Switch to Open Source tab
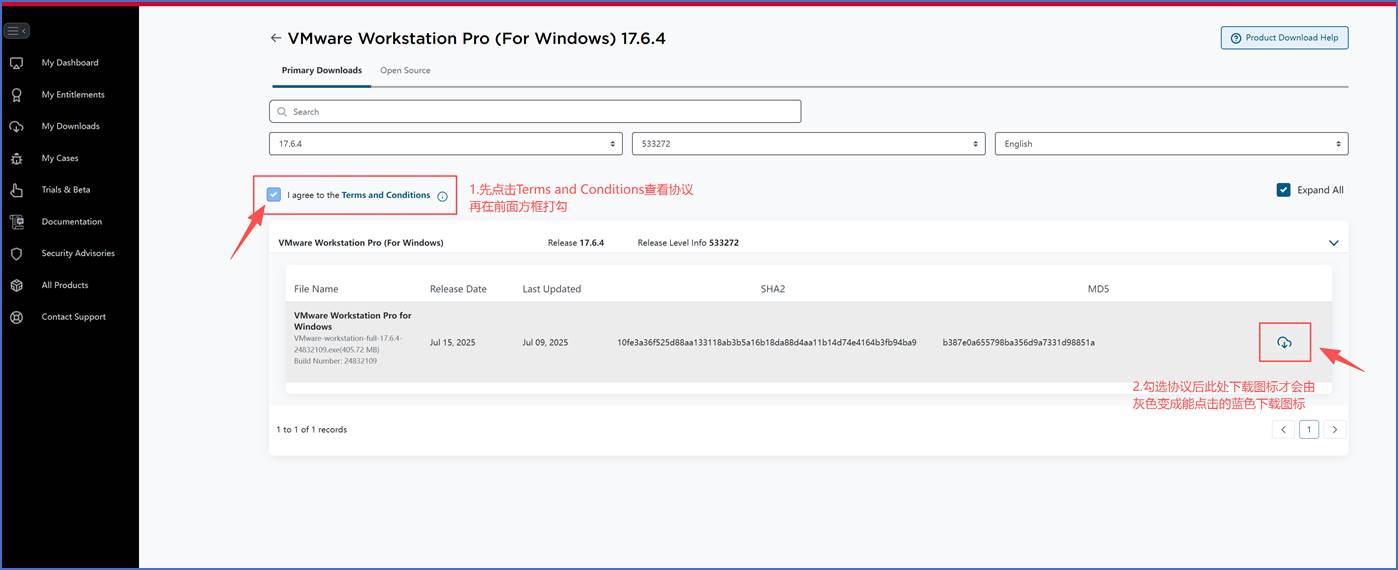This screenshot has width=1398, height=570. [x=405, y=71]
